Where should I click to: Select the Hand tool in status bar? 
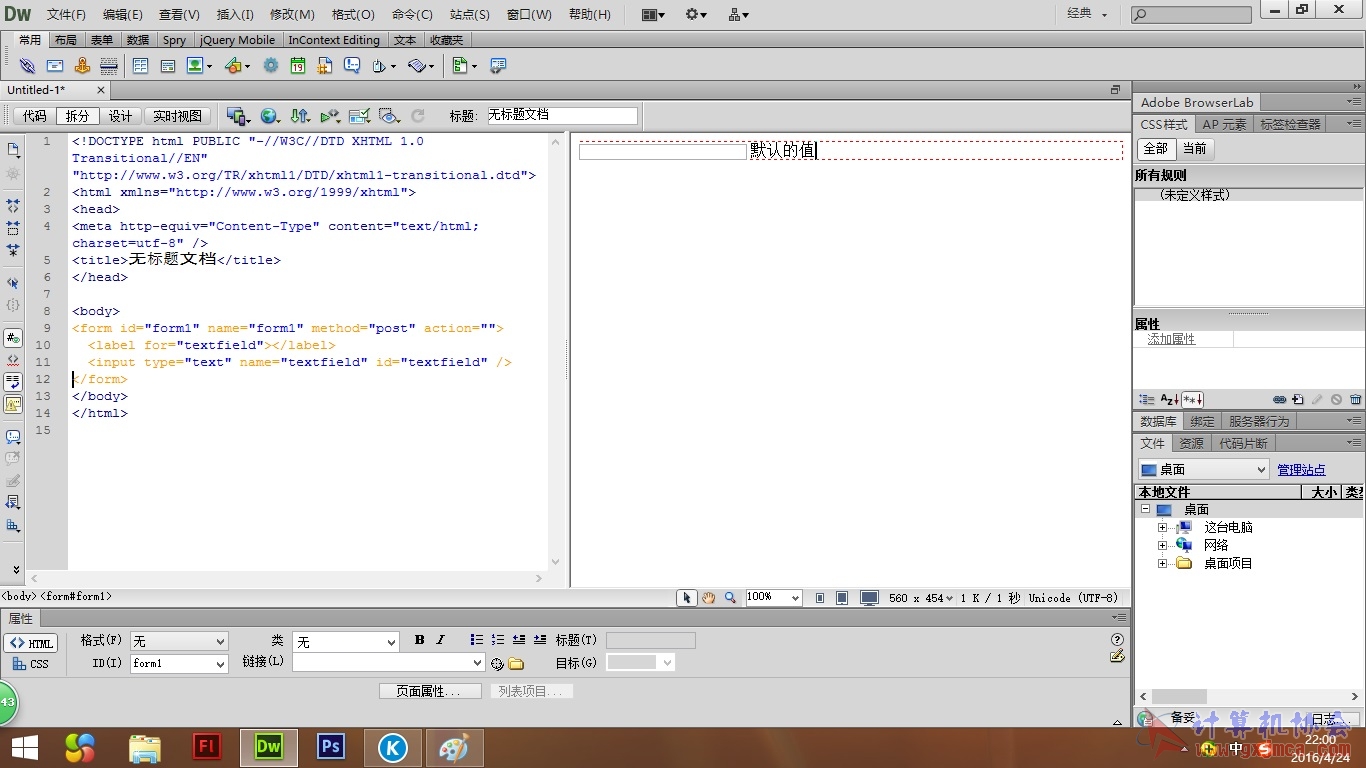708,598
